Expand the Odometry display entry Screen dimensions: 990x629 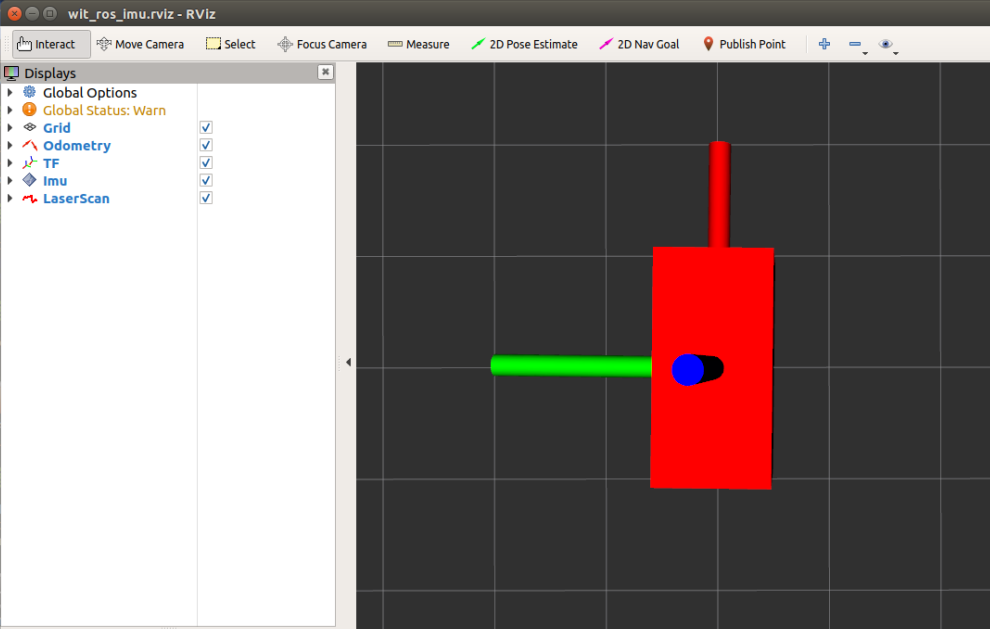coord(9,145)
